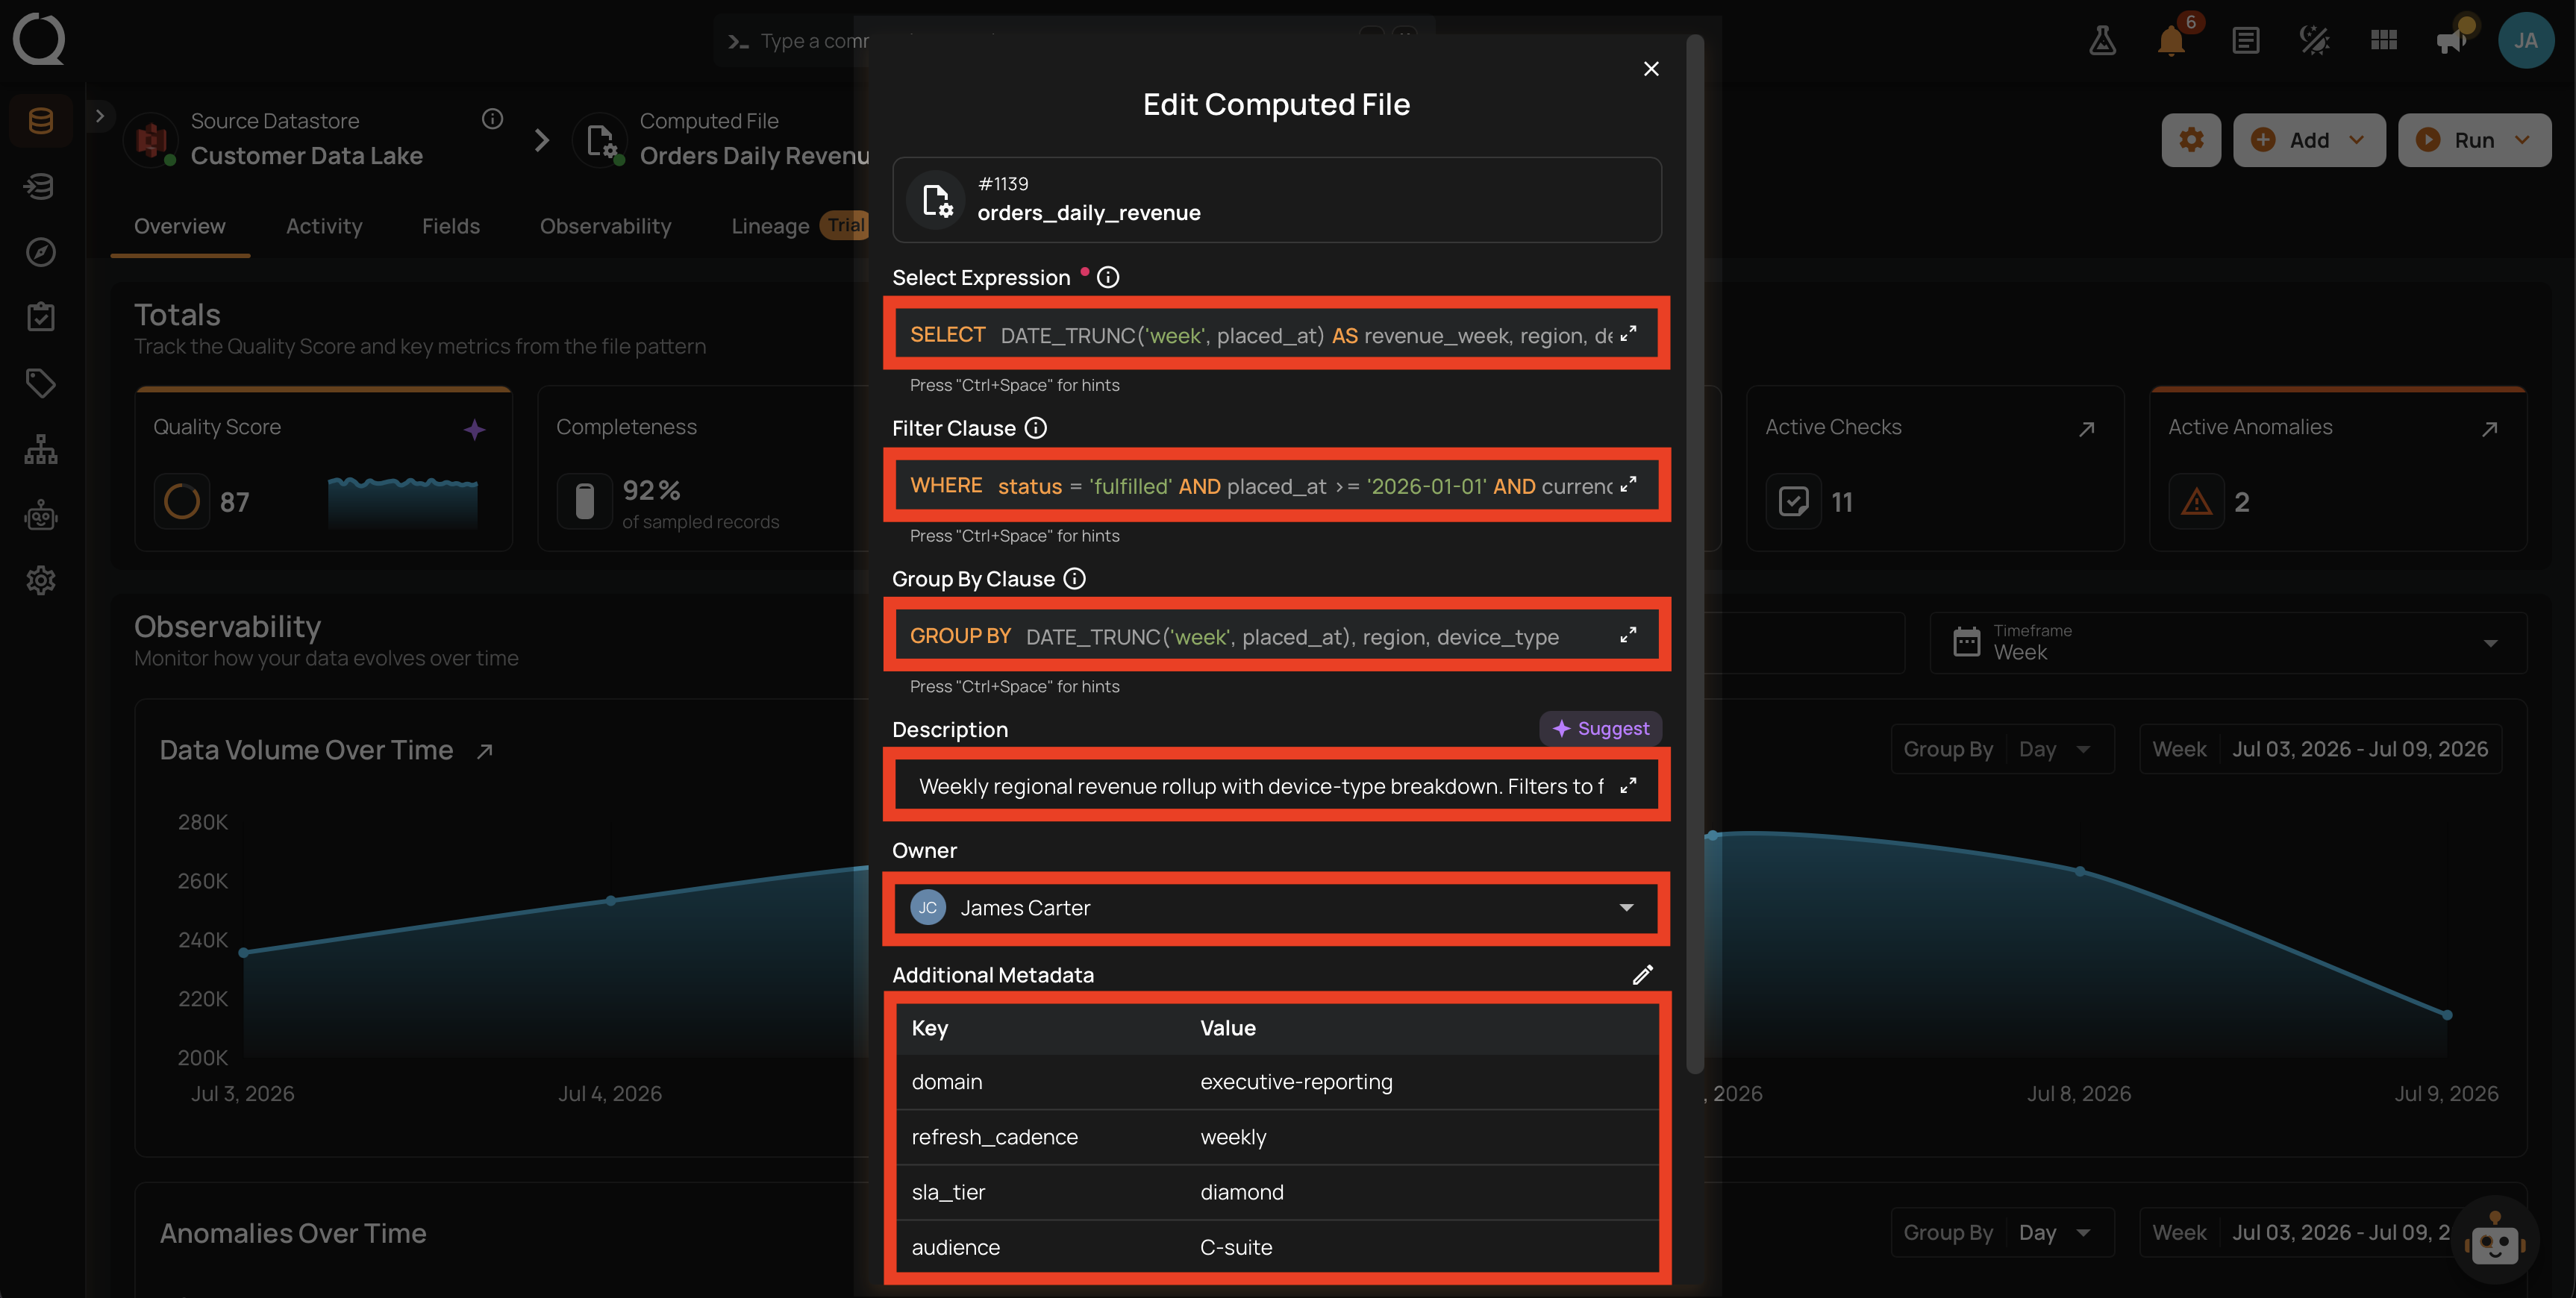Click the Suggest description button
This screenshot has width=2576, height=1298.
(x=1600, y=728)
